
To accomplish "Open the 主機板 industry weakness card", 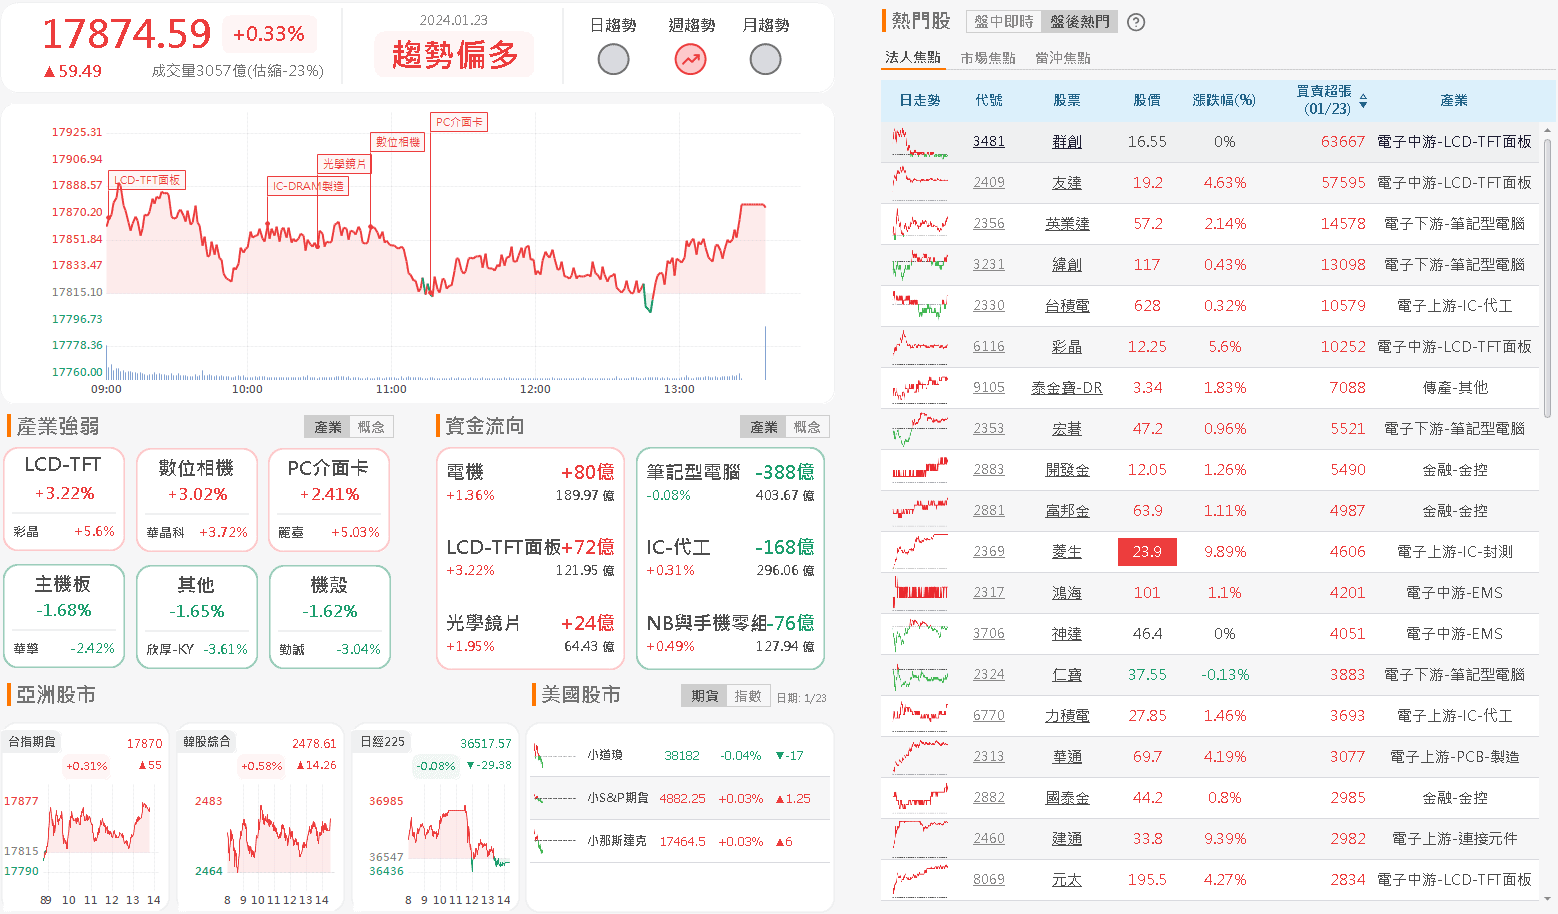I will (64, 616).
